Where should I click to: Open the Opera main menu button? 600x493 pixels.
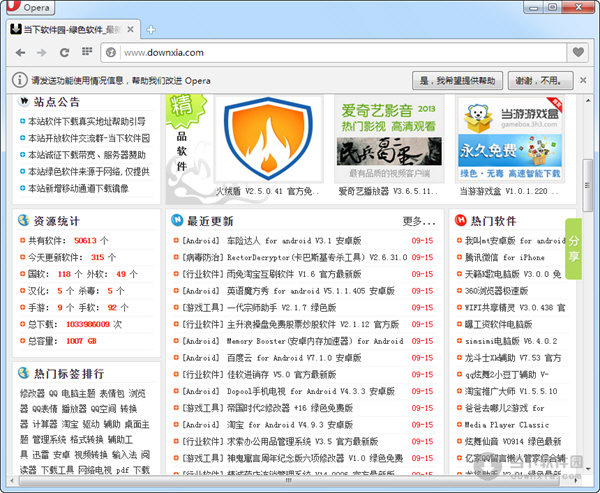[30, 8]
